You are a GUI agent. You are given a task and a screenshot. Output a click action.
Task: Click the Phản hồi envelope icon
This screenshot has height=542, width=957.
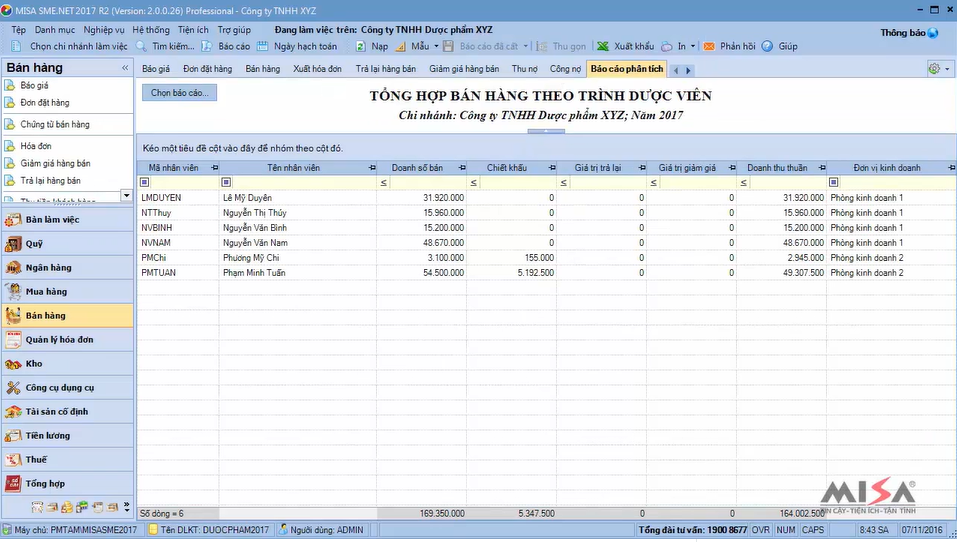(709, 46)
